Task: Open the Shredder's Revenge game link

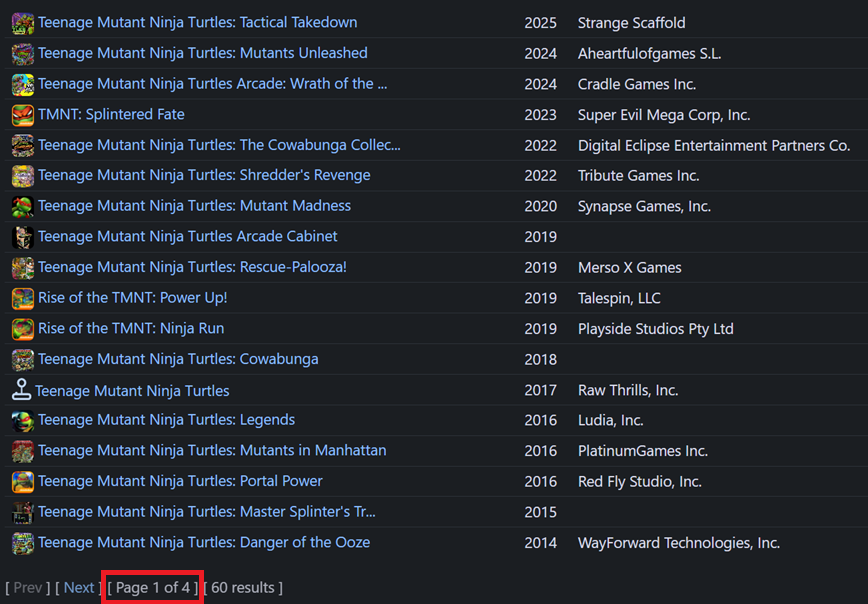Action: tap(204, 175)
